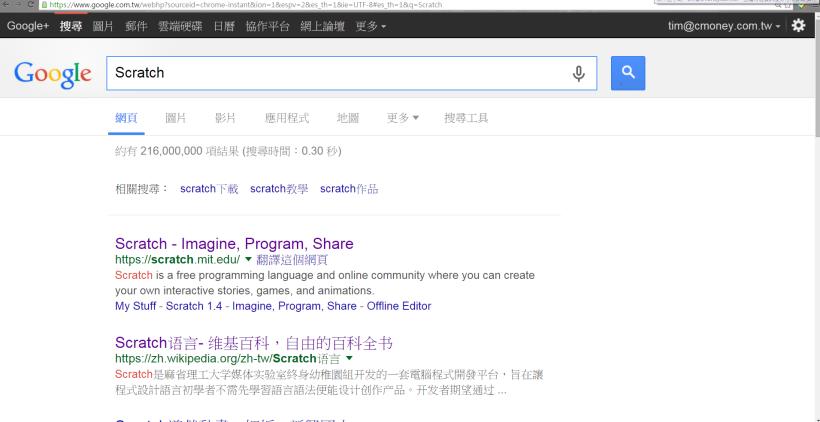Open the Google+ link in top bar
The width and height of the screenshot is (820, 422).
pos(28,26)
